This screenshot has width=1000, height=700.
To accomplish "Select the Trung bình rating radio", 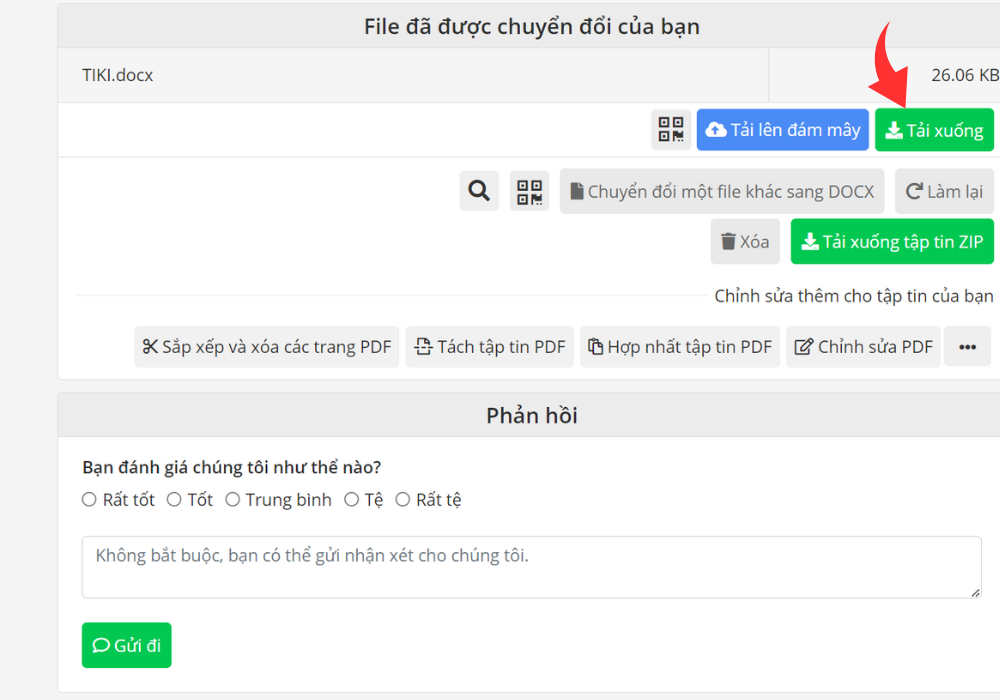I will pos(233,499).
